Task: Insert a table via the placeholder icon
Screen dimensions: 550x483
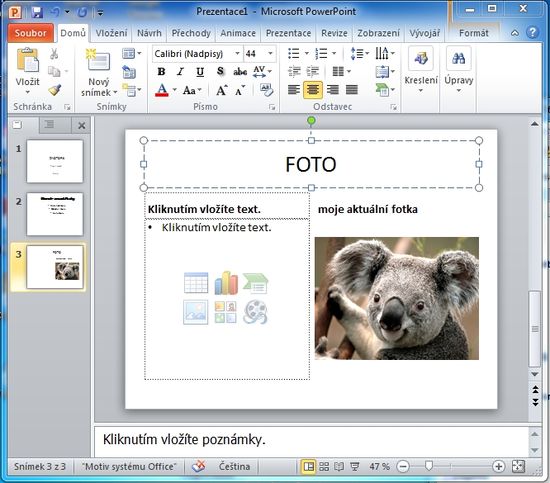Action: [196, 283]
